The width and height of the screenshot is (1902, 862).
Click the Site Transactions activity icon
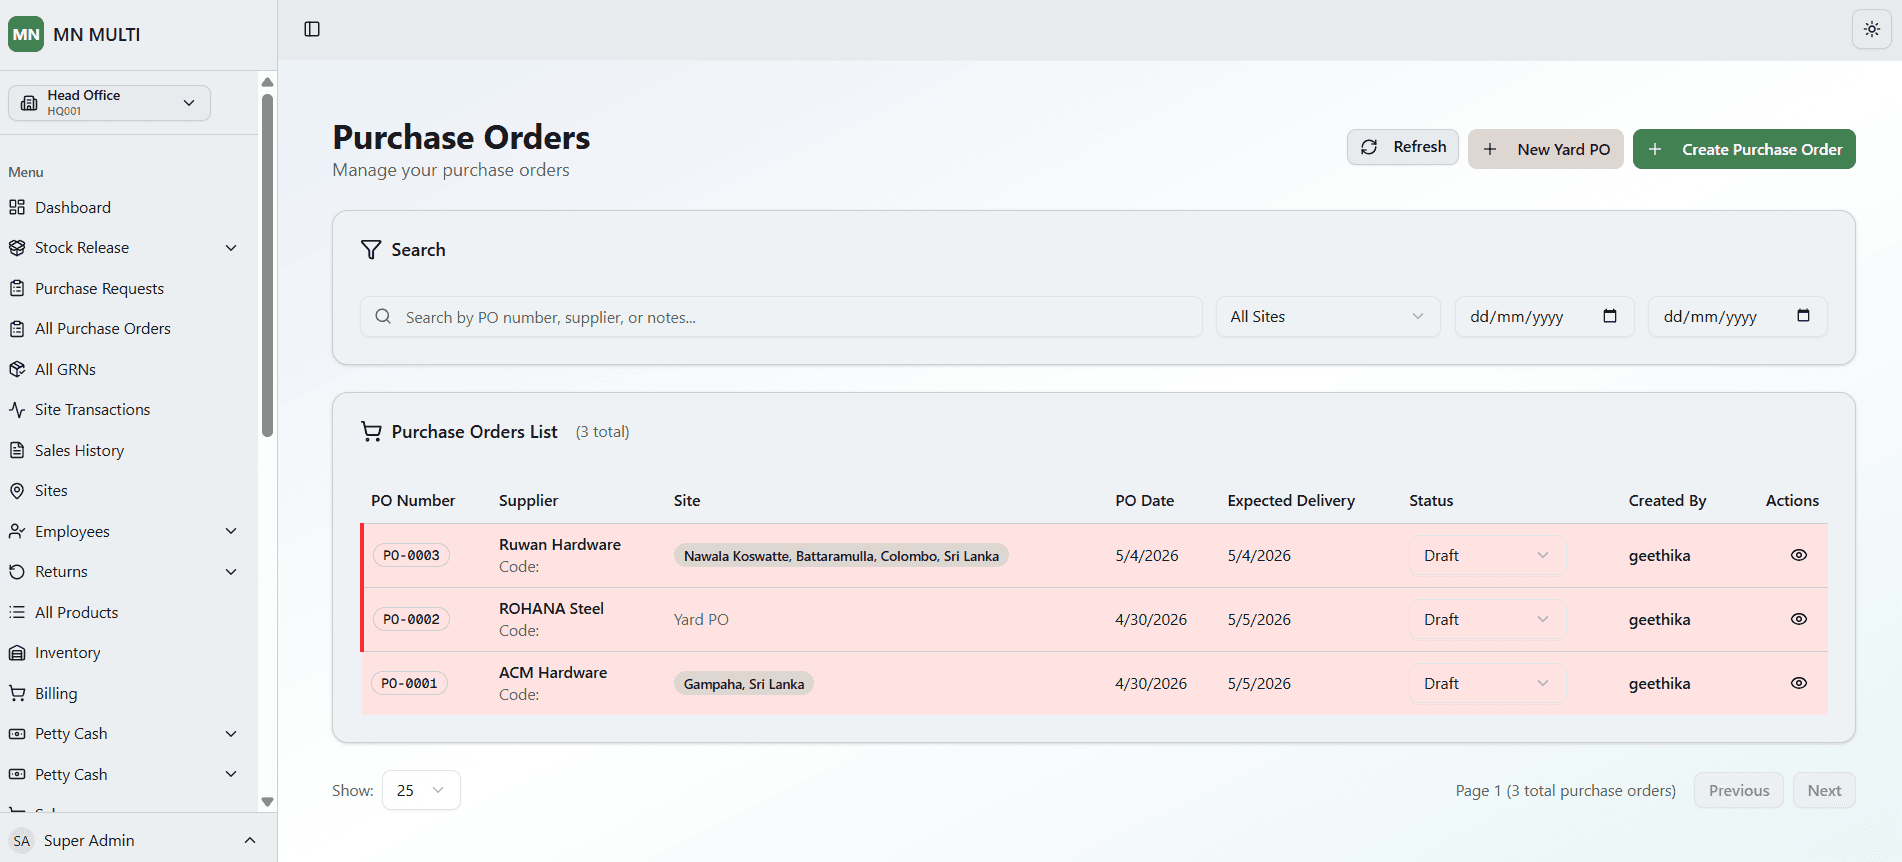(x=17, y=410)
